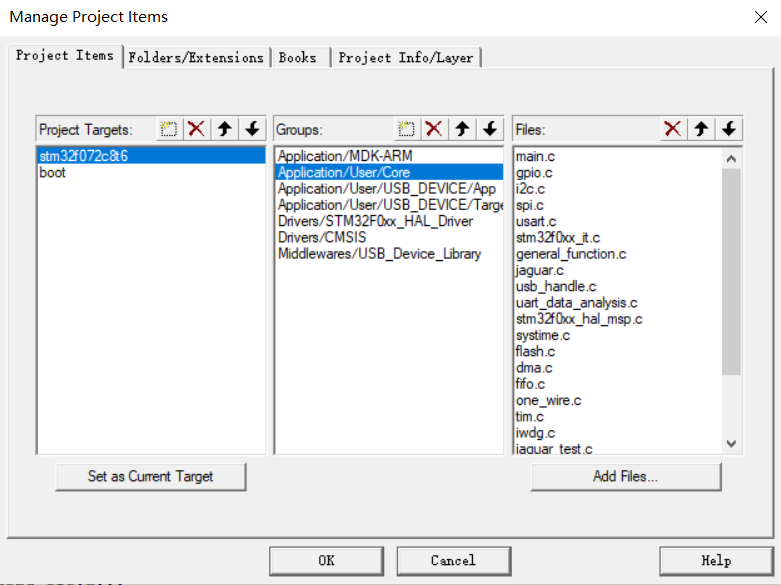Create a new project target

[169, 130]
